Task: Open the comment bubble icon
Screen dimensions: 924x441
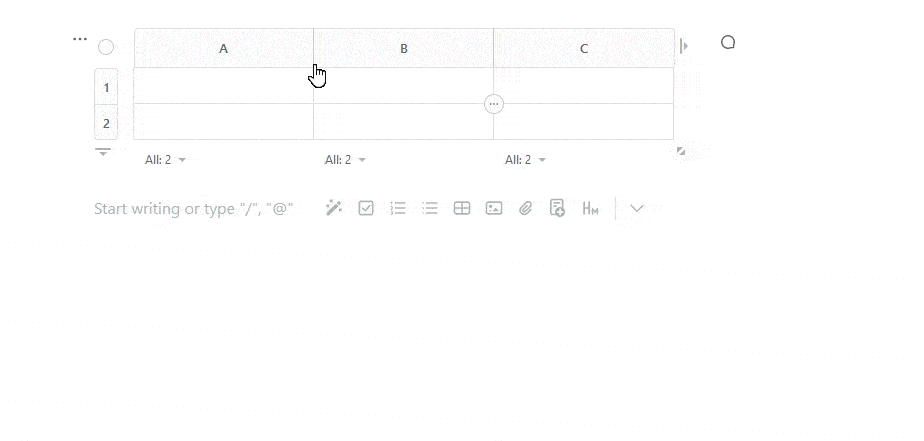Action: coord(728,42)
